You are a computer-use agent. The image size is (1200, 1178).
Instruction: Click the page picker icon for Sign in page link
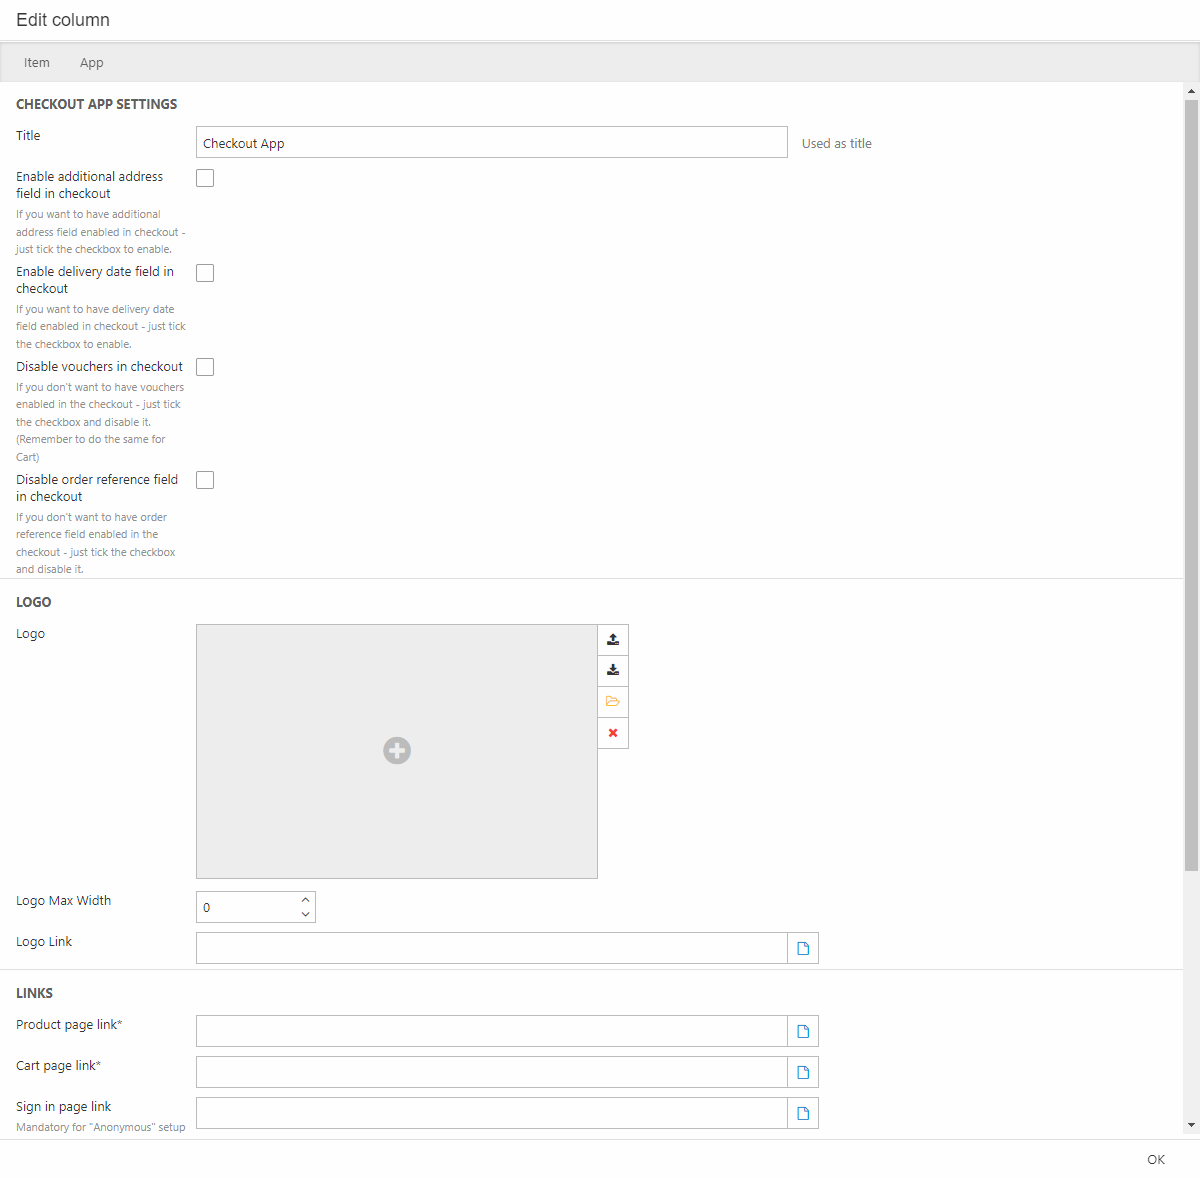click(803, 1113)
